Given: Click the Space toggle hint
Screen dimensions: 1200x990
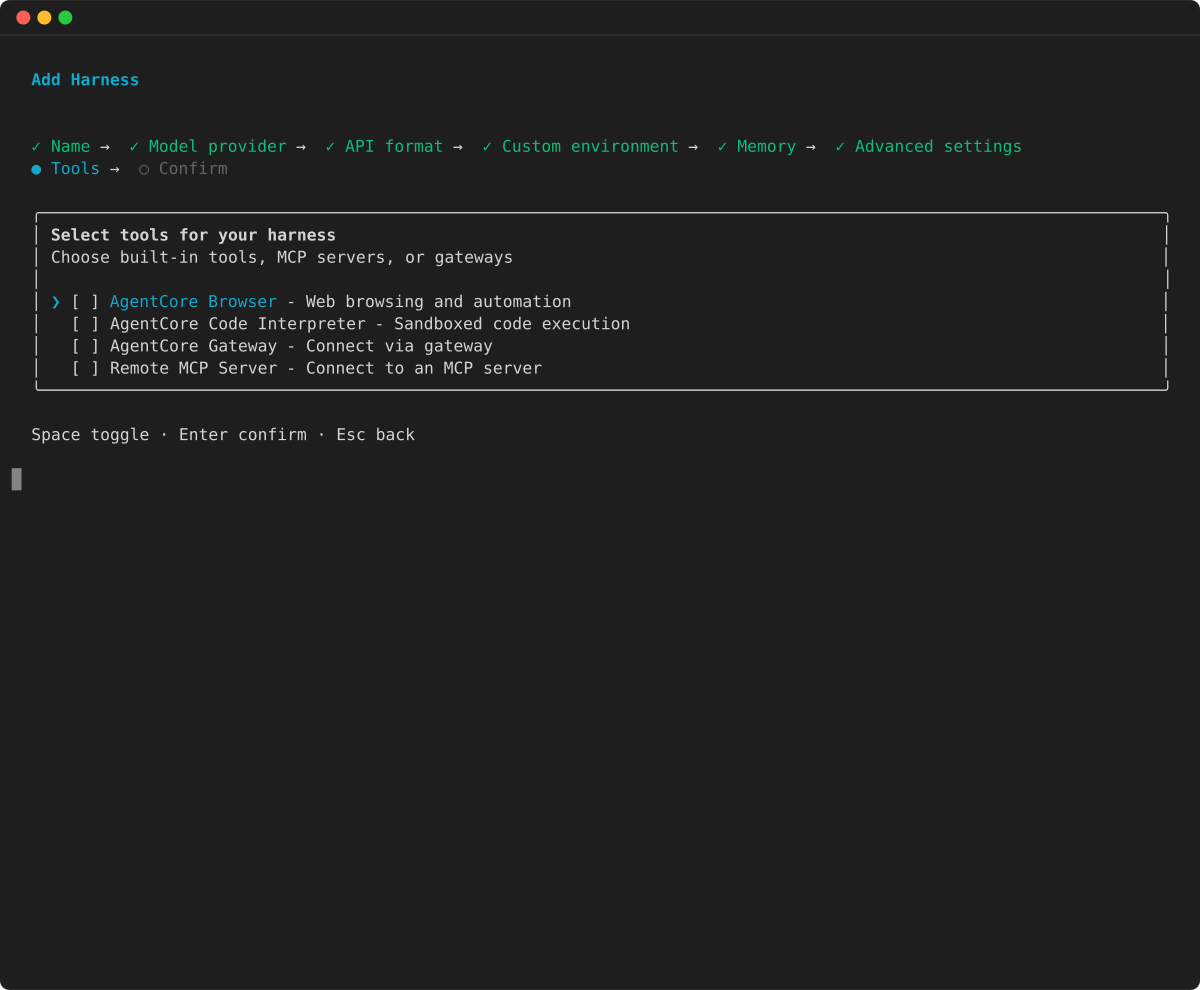Looking at the screenshot, I should click(x=90, y=435).
